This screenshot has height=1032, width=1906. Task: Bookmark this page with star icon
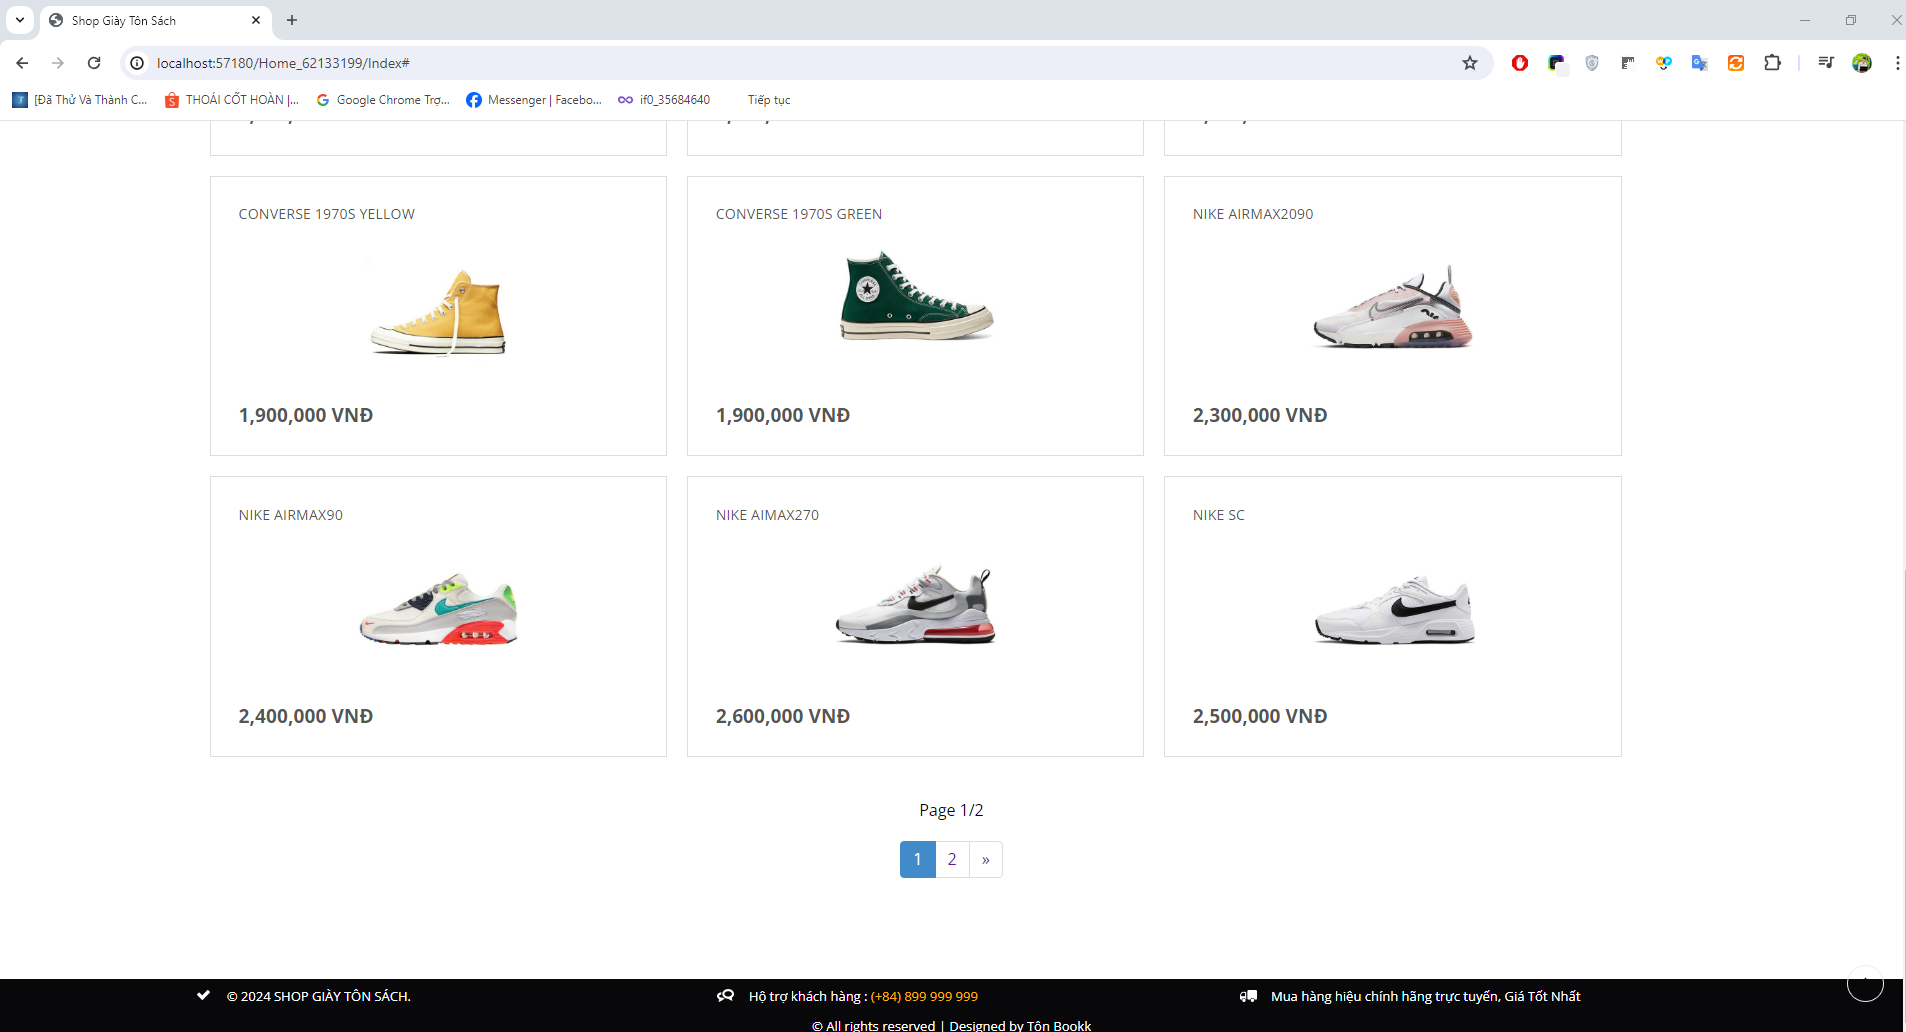(1470, 63)
